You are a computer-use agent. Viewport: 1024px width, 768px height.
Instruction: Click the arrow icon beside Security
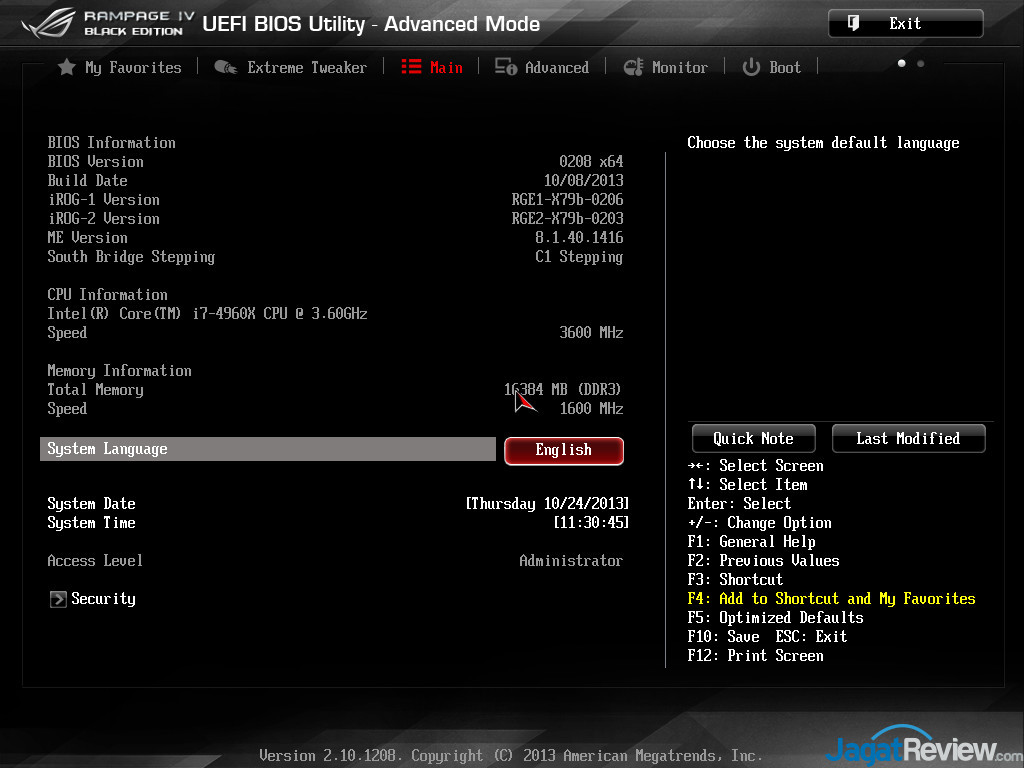click(58, 599)
